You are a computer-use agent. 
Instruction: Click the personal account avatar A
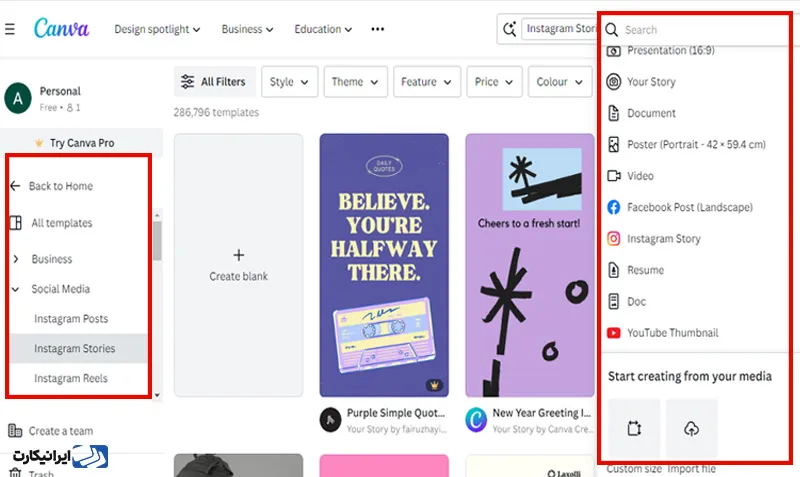click(18, 98)
